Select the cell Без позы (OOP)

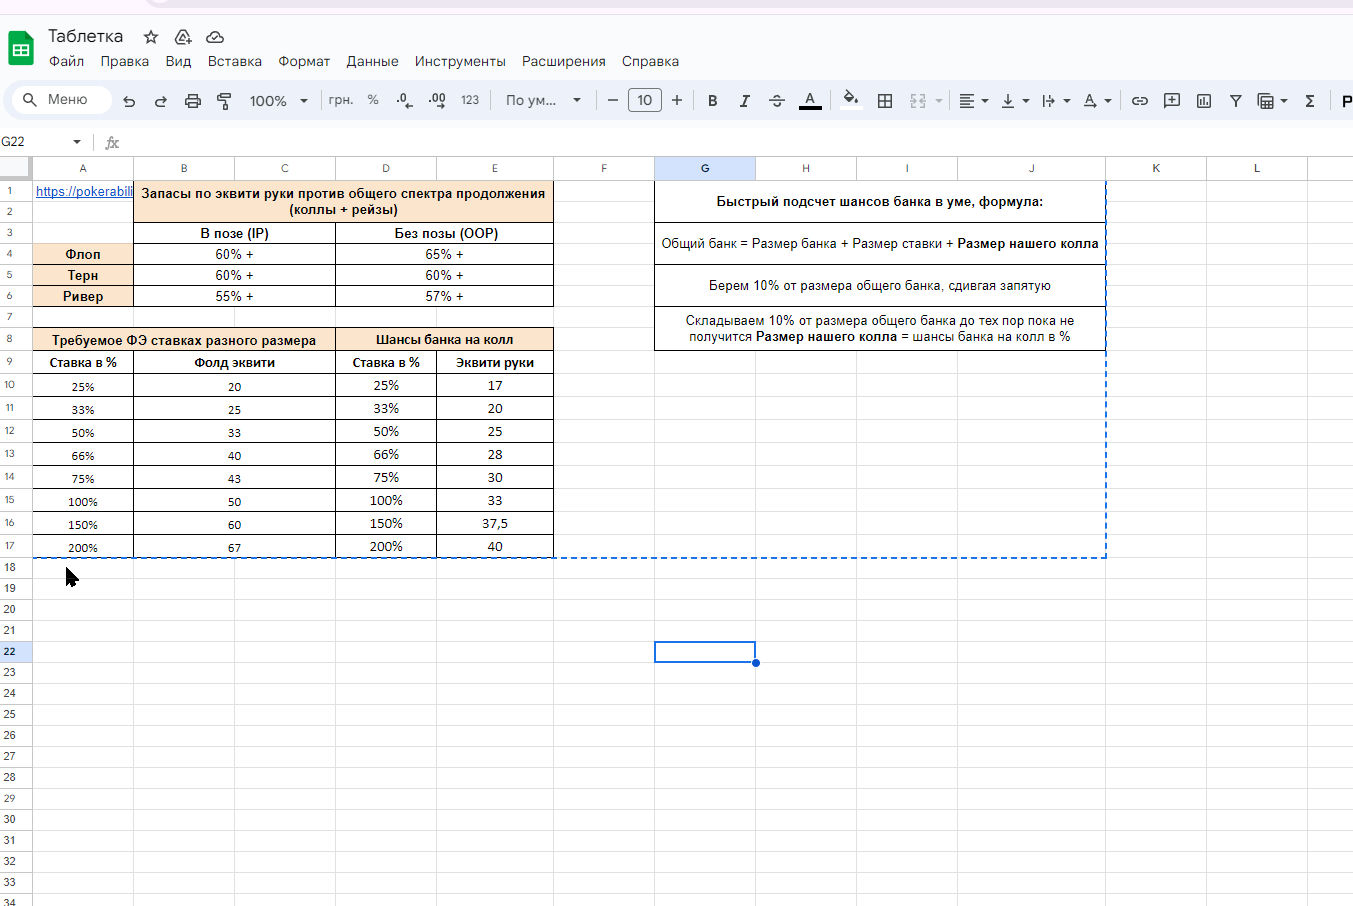tap(445, 233)
